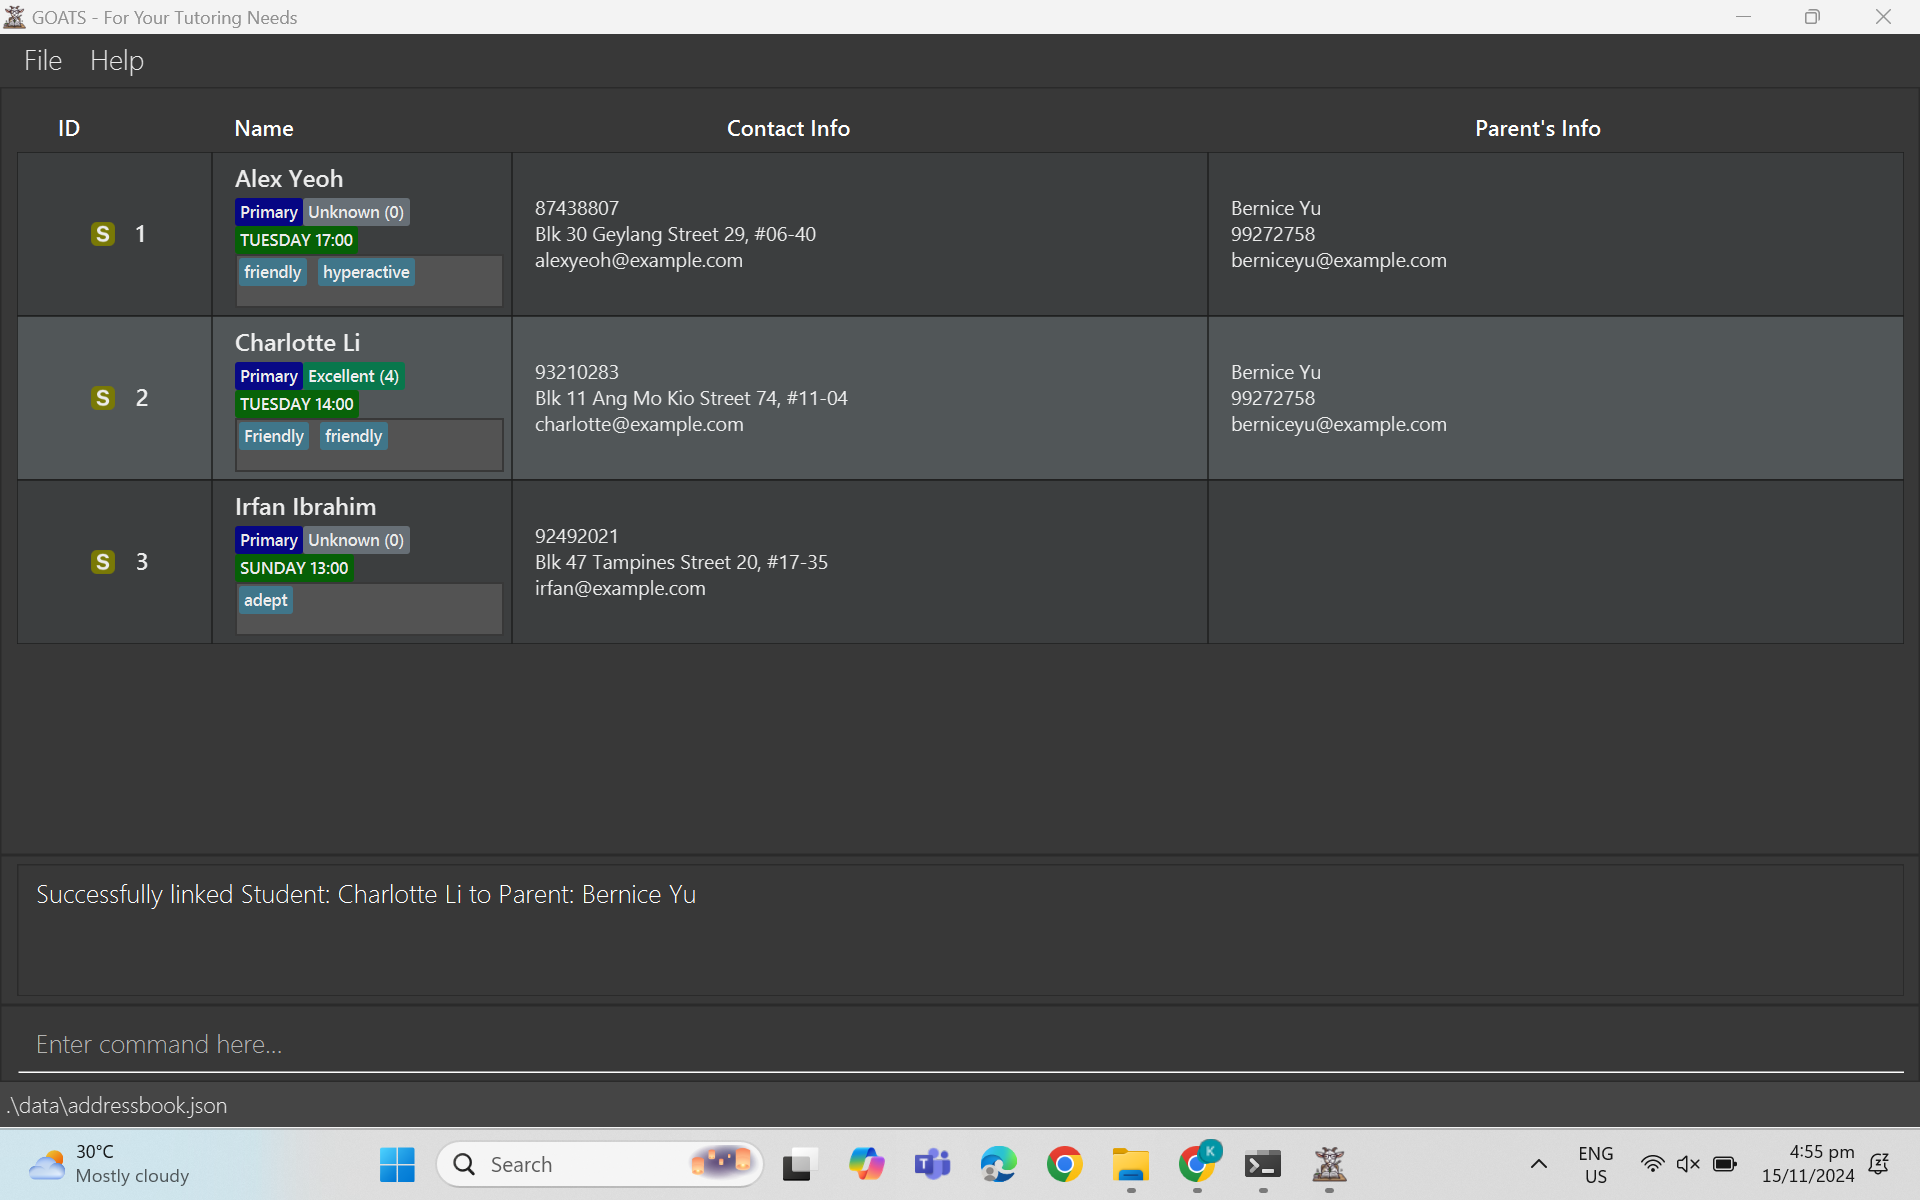1920x1200 pixels.
Task: Click the Excellent (4) grade label on Charlotte Li
Action: tap(353, 376)
